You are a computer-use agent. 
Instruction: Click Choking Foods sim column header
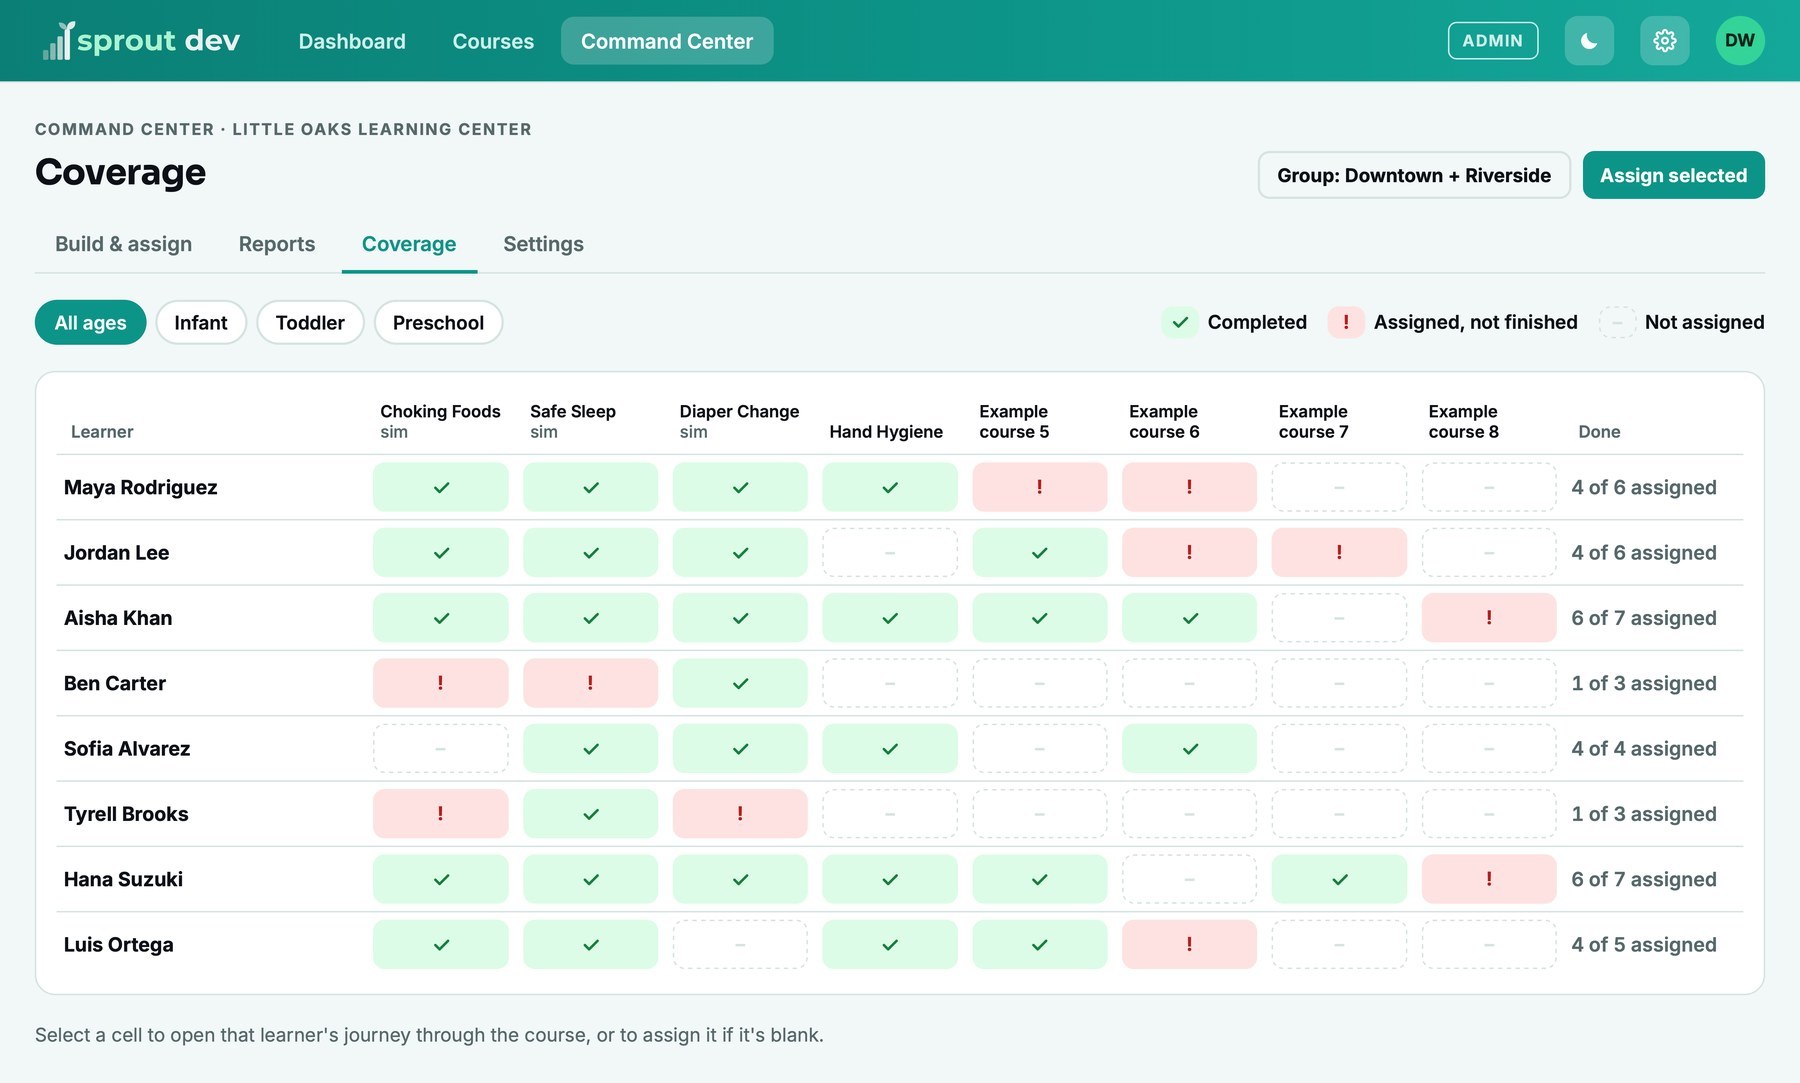pyautogui.click(x=440, y=421)
